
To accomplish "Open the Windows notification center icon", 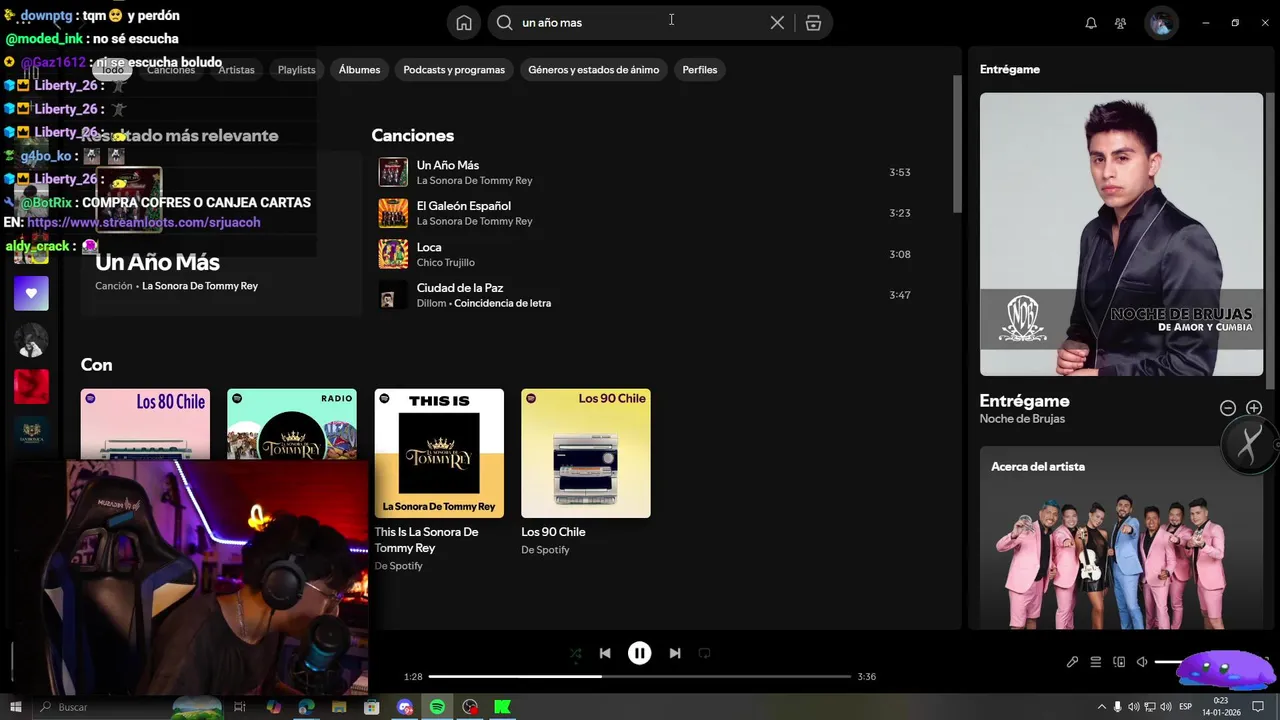I will (1258, 707).
